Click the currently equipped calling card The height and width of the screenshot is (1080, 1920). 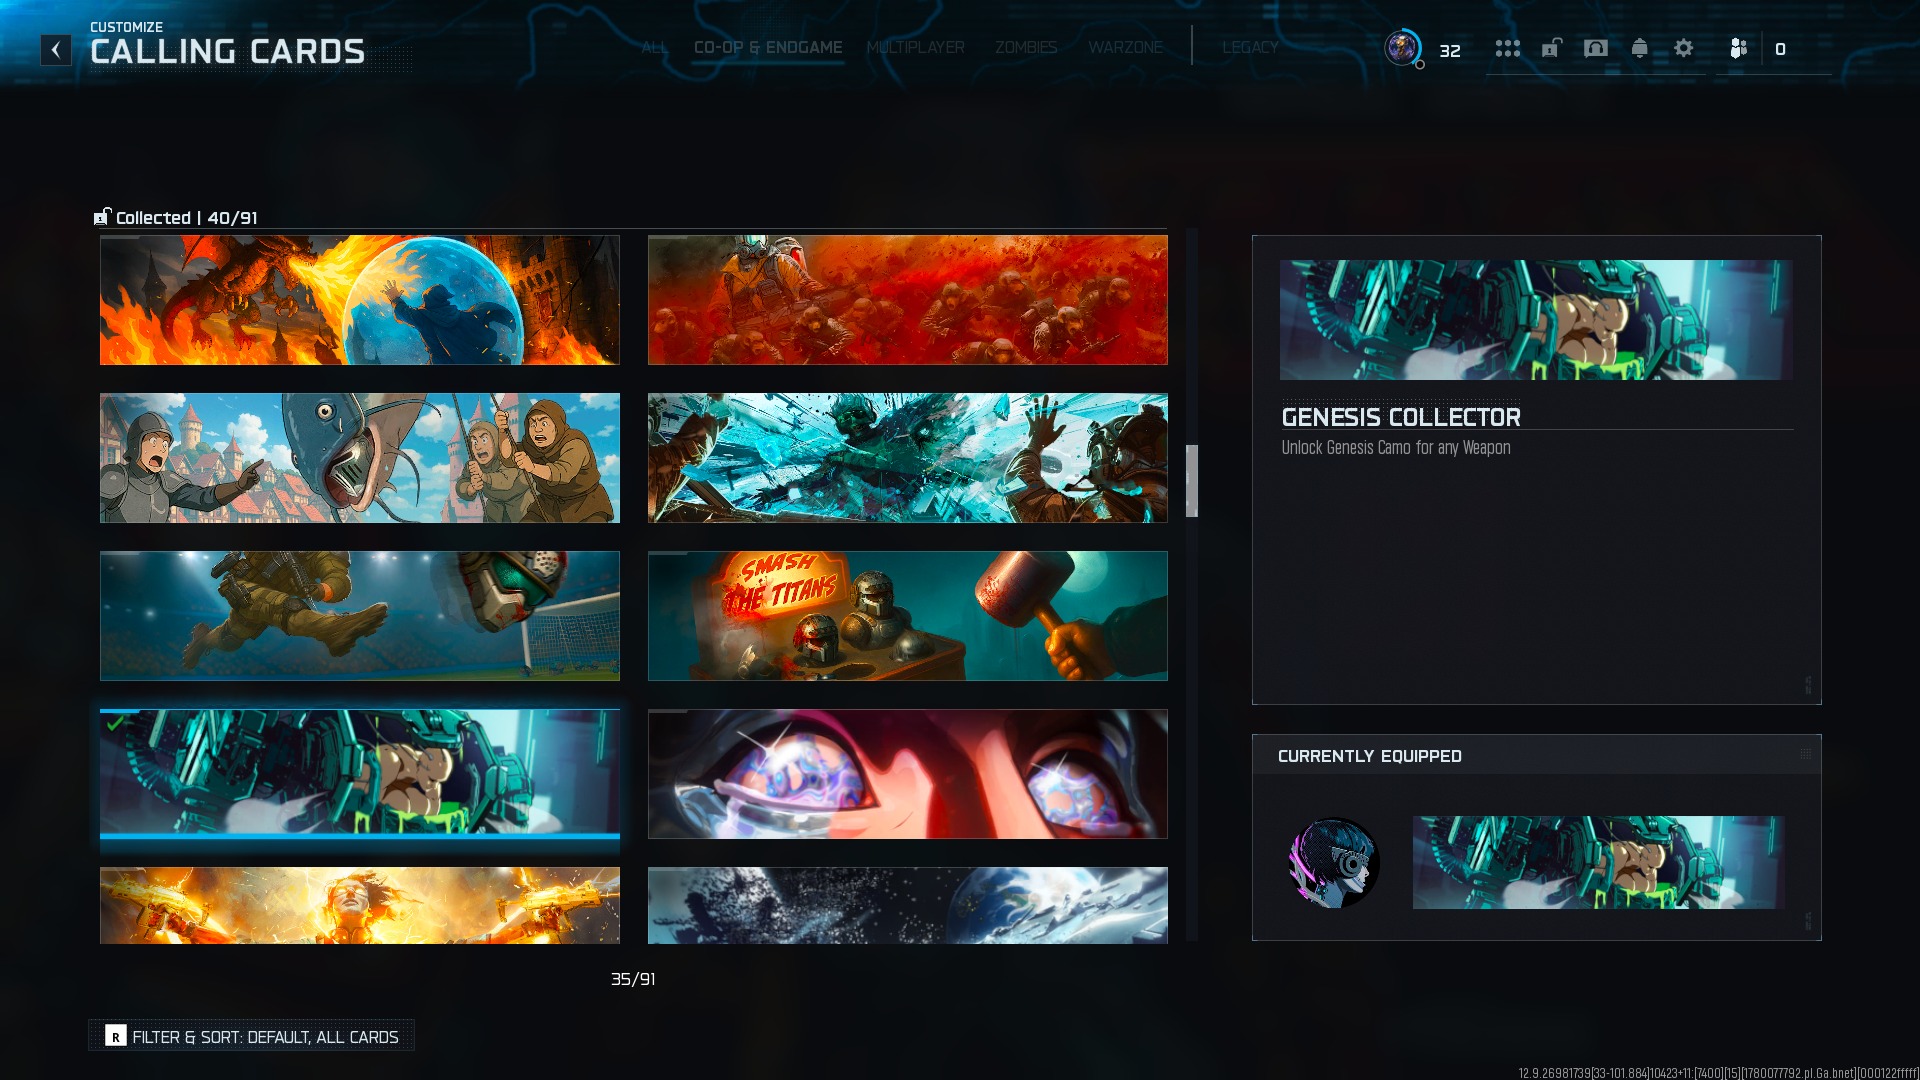1598,862
